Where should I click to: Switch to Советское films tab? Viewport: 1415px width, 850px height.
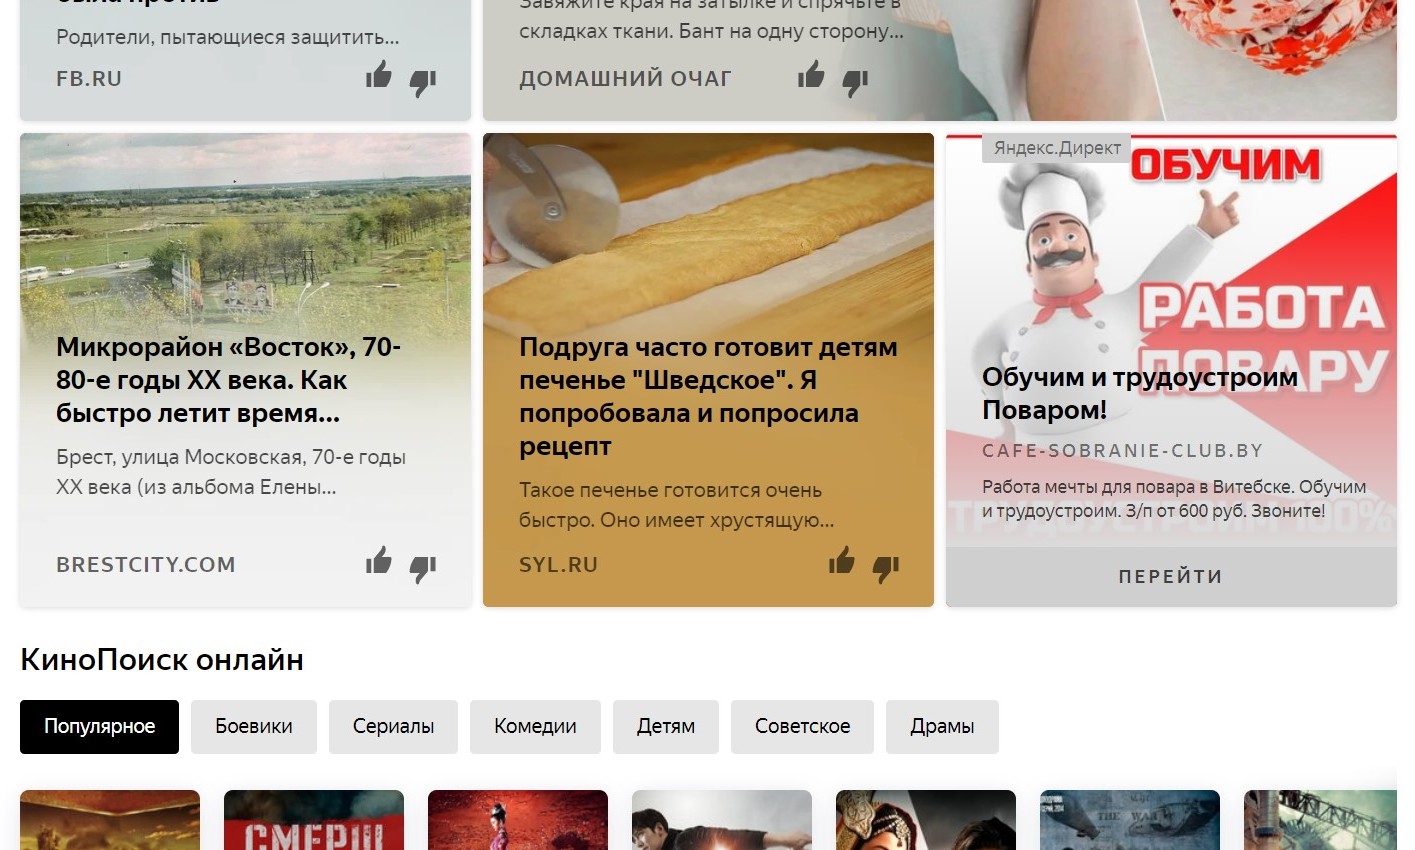802,726
